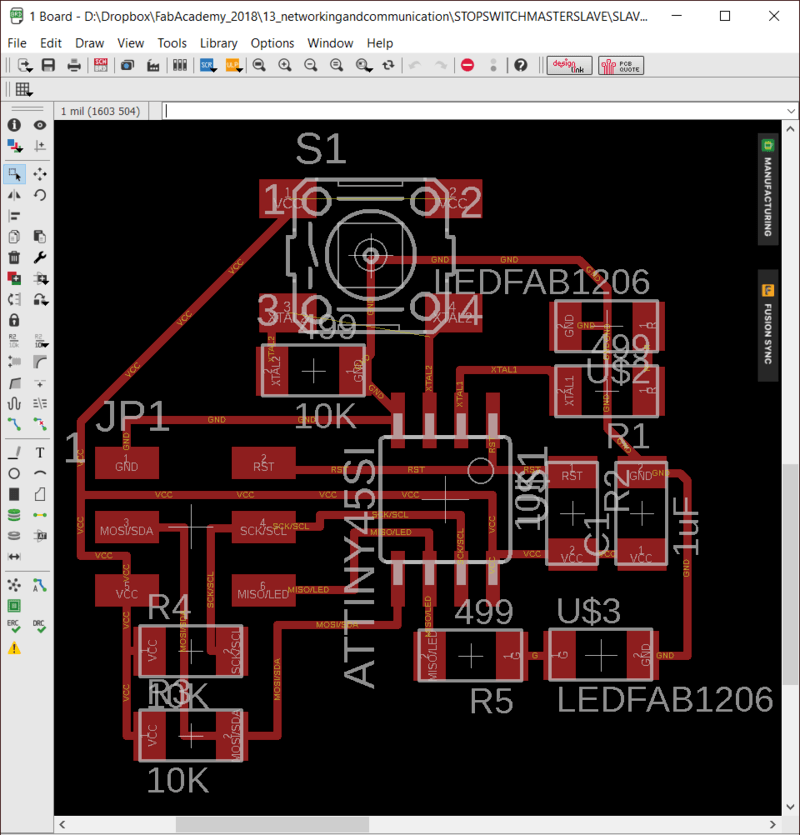Open the Info tool
800x835 pixels.
[x=14, y=125]
